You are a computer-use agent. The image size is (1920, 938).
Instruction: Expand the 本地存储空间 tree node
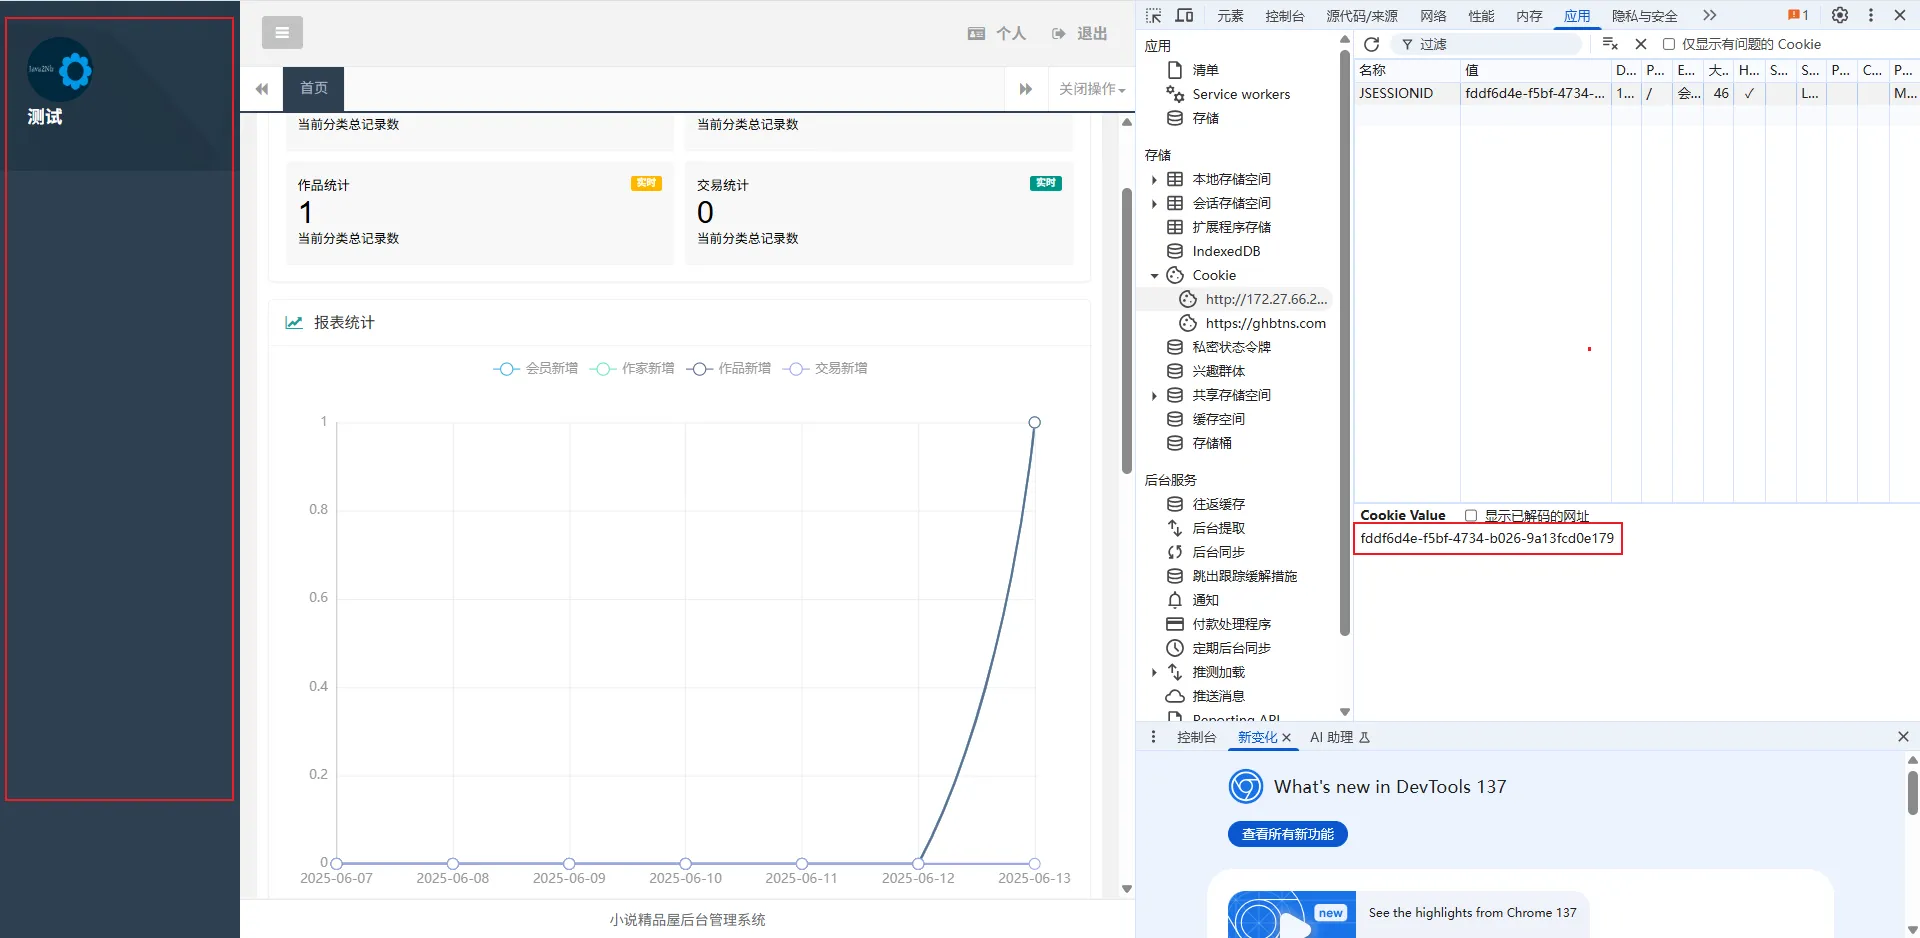click(1154, 180)
